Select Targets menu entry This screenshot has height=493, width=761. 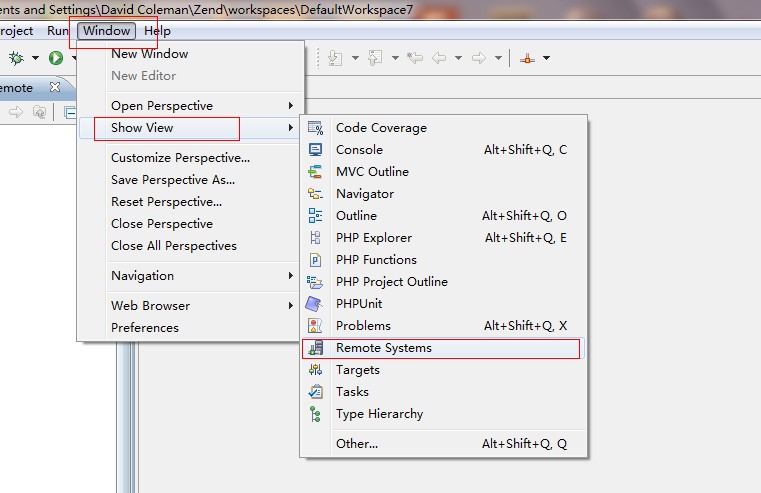point(443,370)
